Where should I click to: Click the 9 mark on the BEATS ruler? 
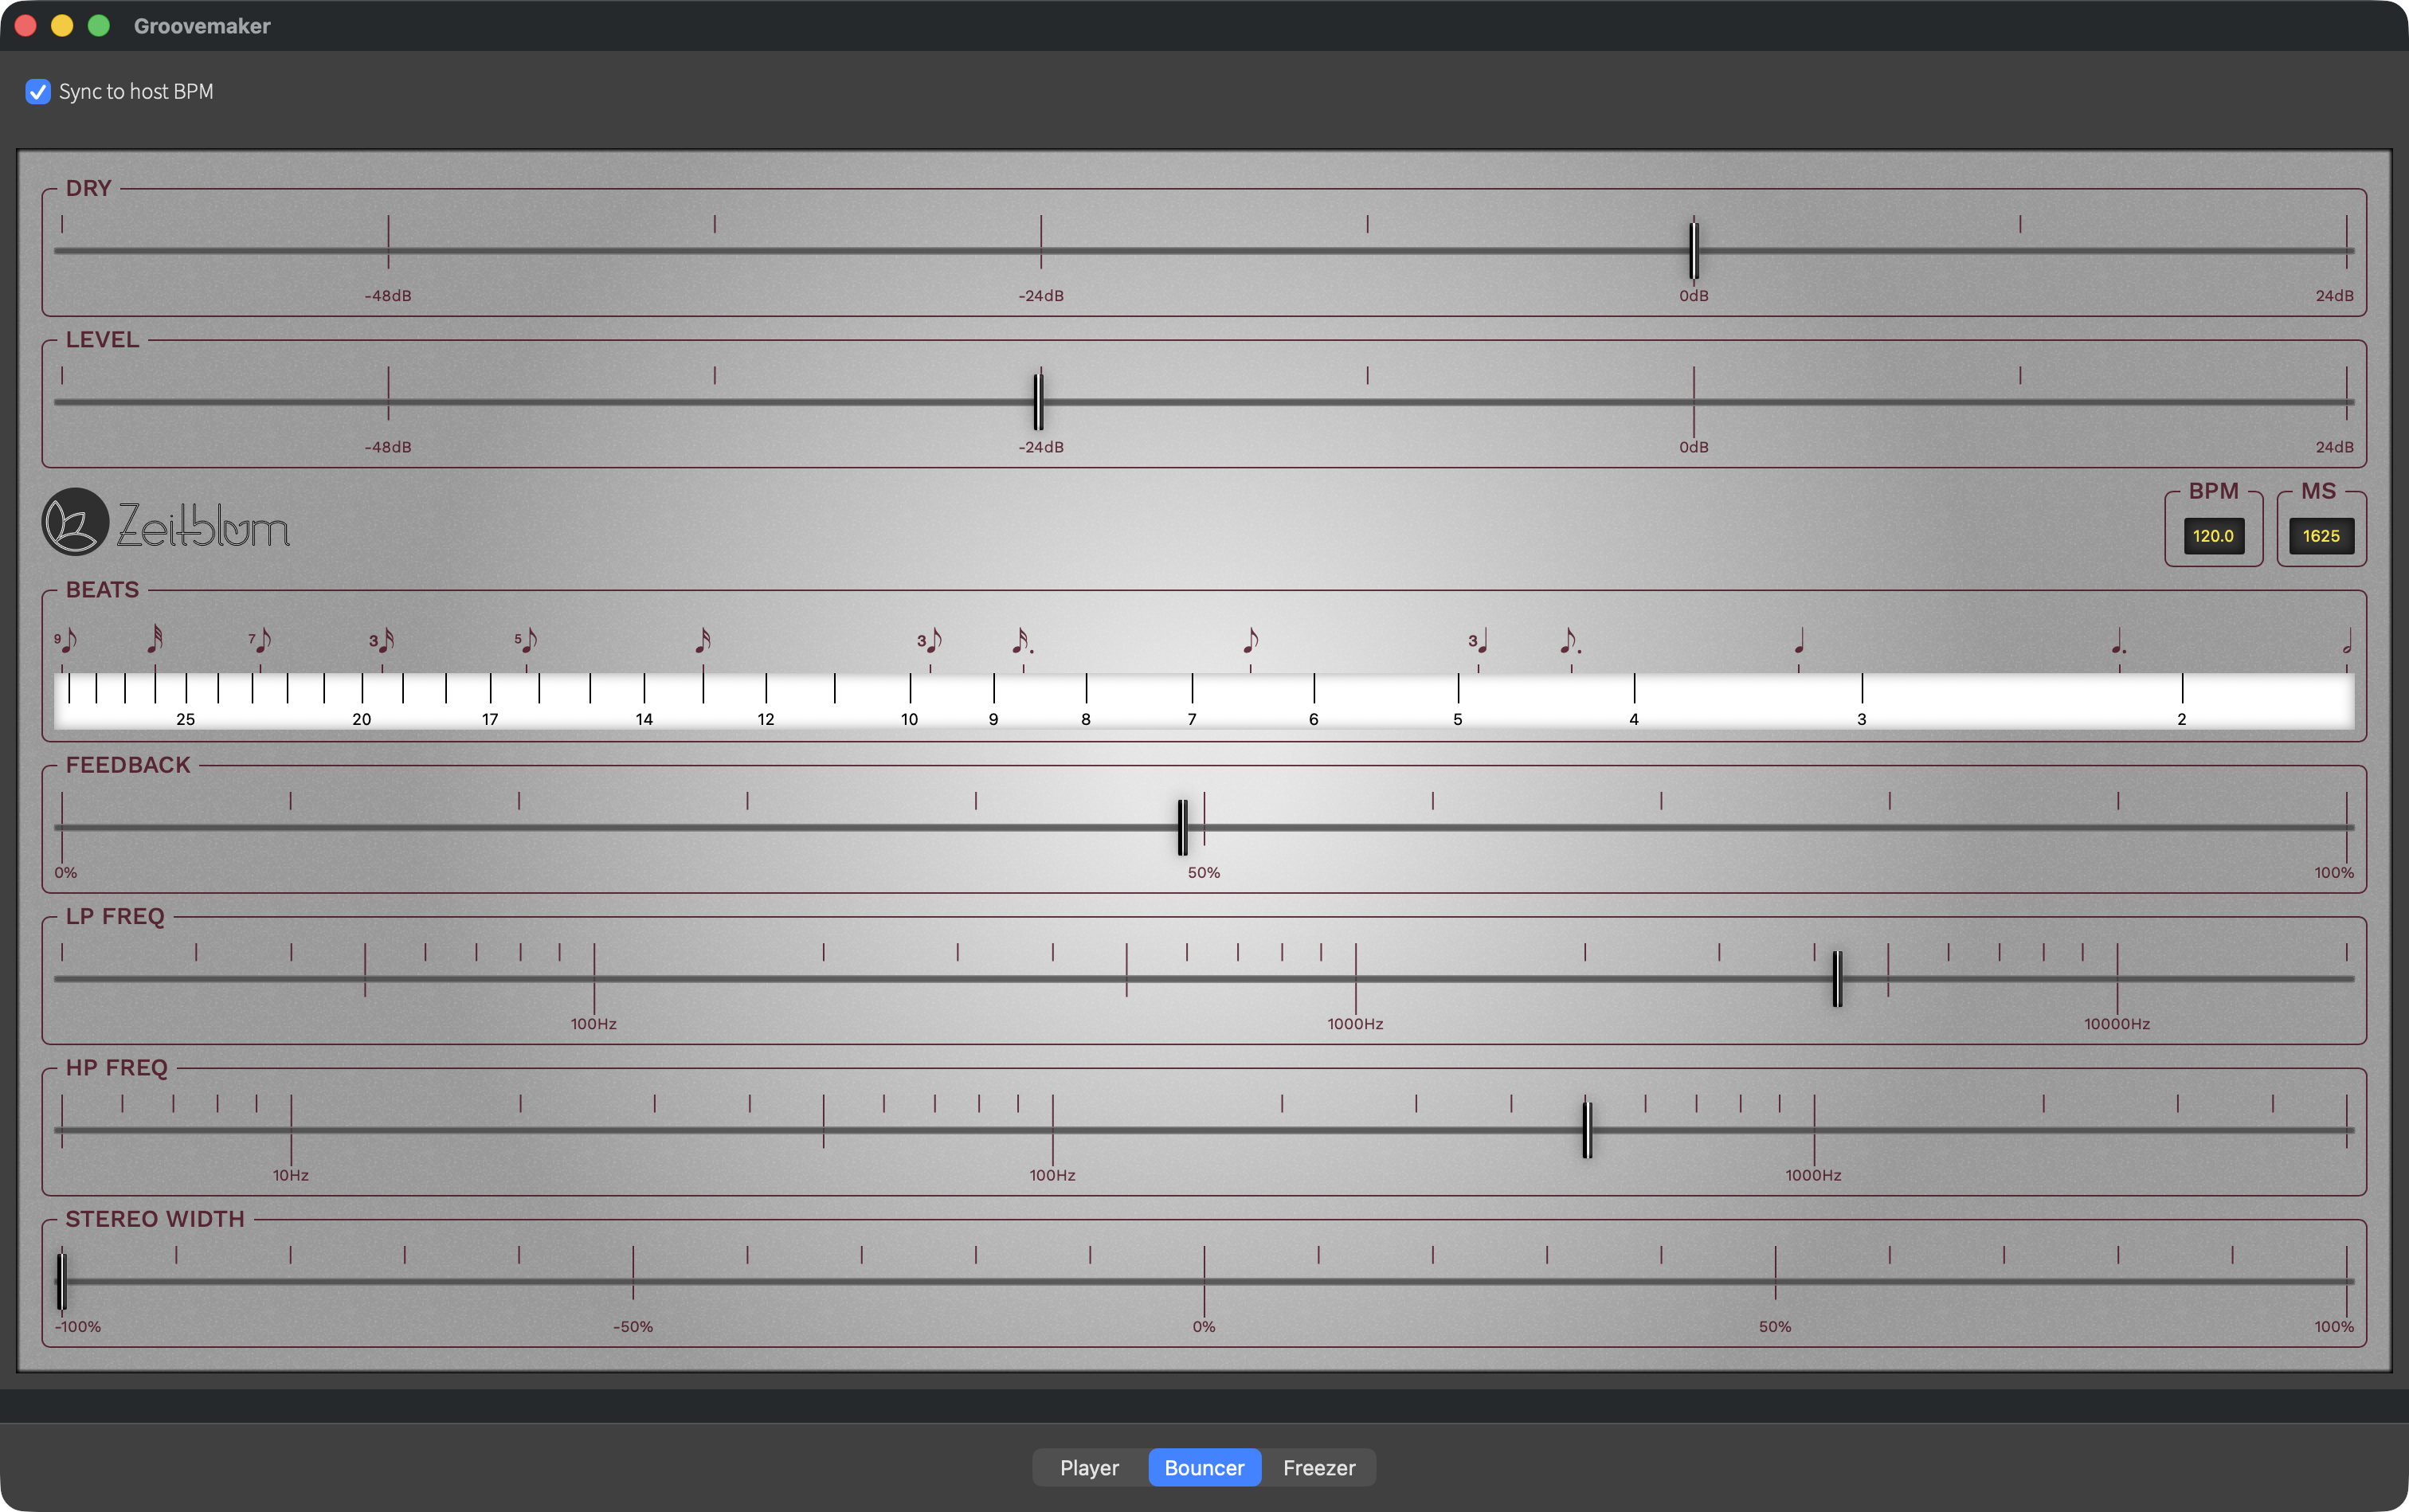coord(994,719)
